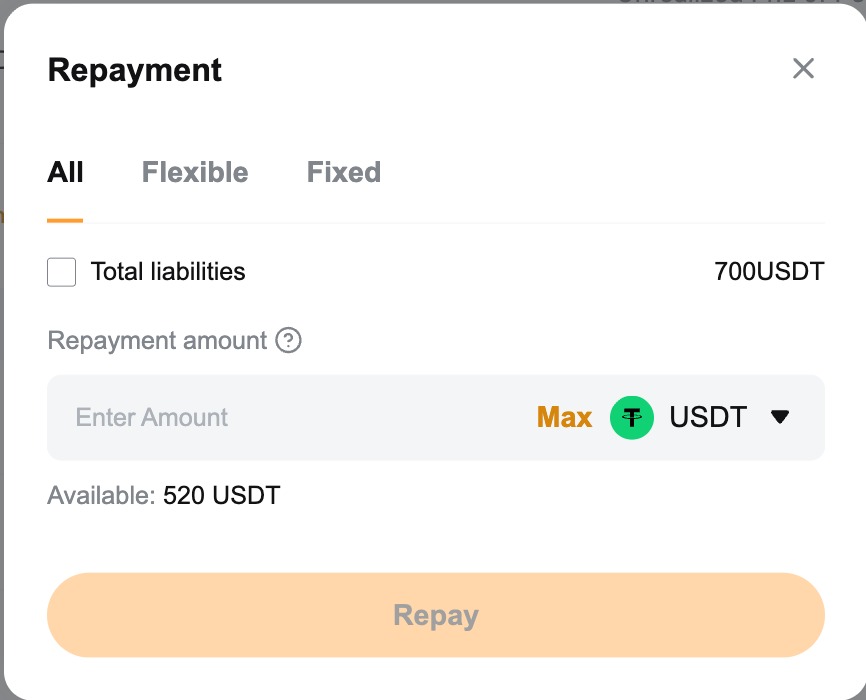The image size is (866, 700).
Task: Click the orange Max link
Action: point(564,417)
